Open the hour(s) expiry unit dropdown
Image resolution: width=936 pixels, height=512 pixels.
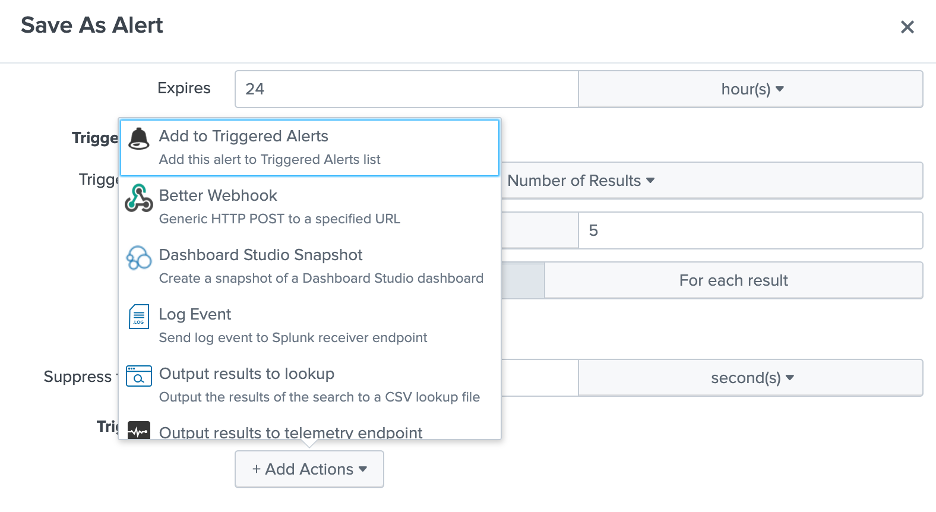click(750, 89)
